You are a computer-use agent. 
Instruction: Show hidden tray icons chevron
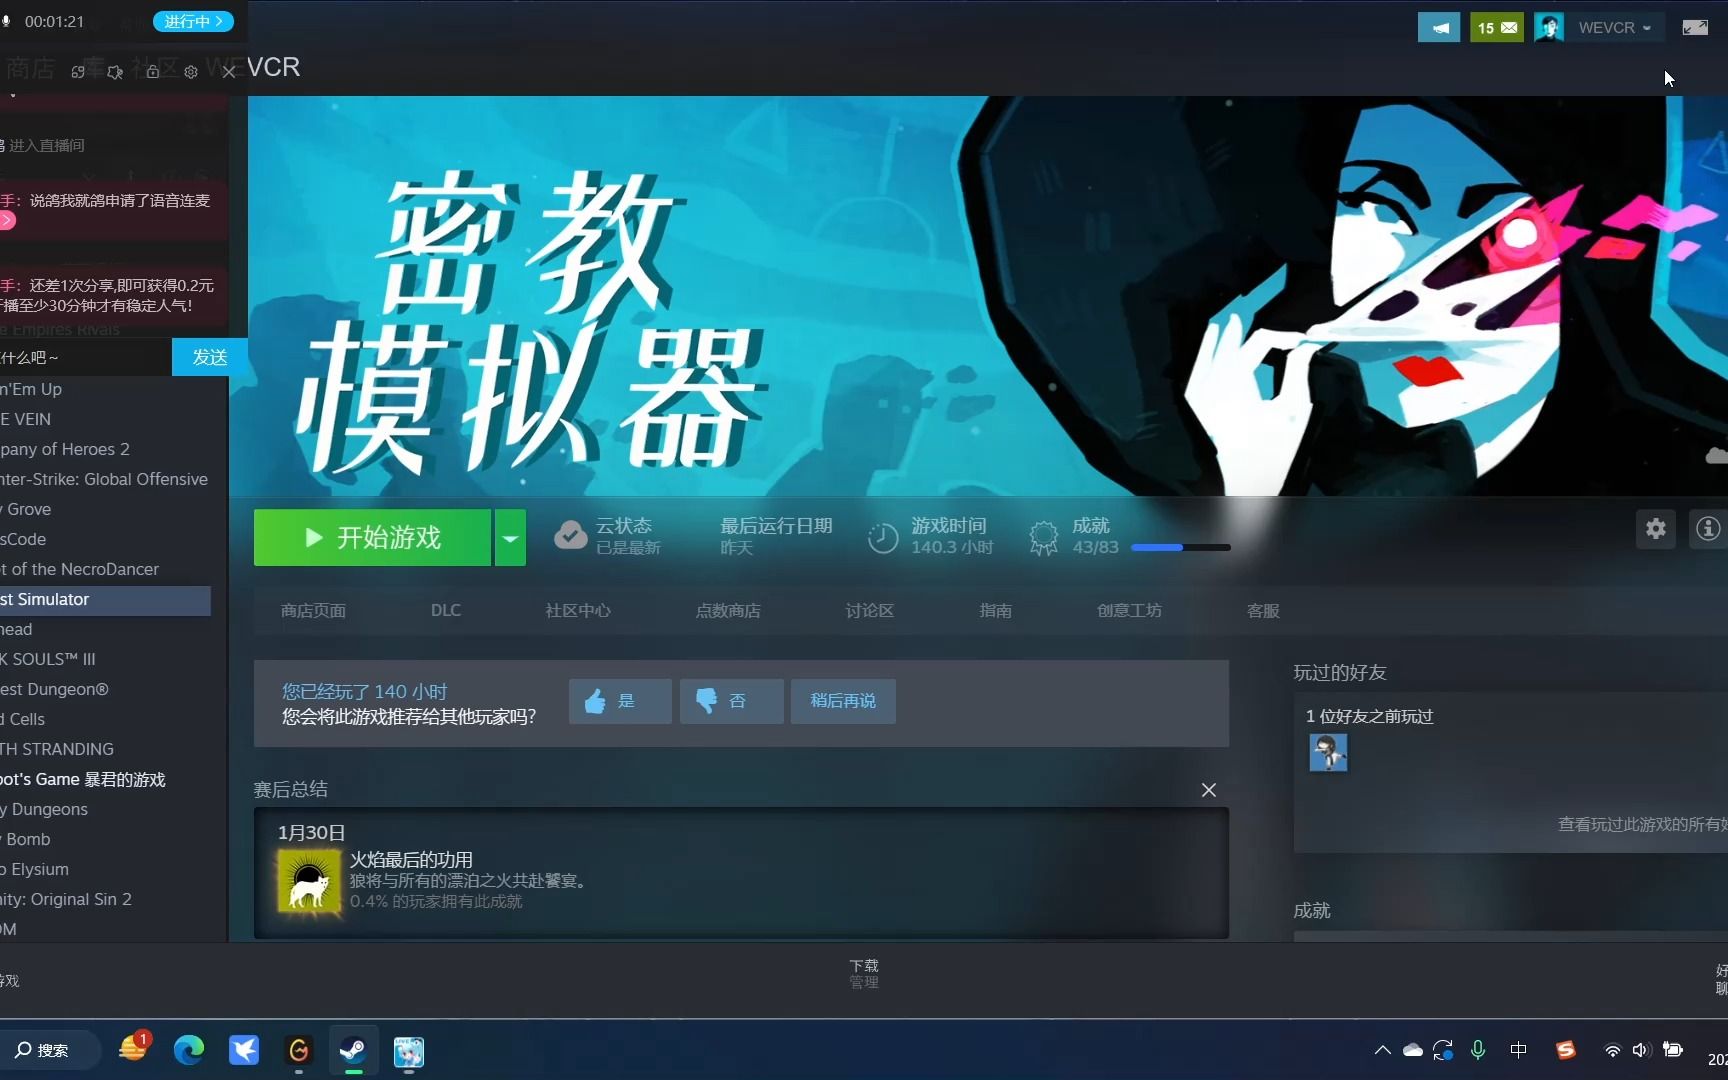tap(1382, 1050)
